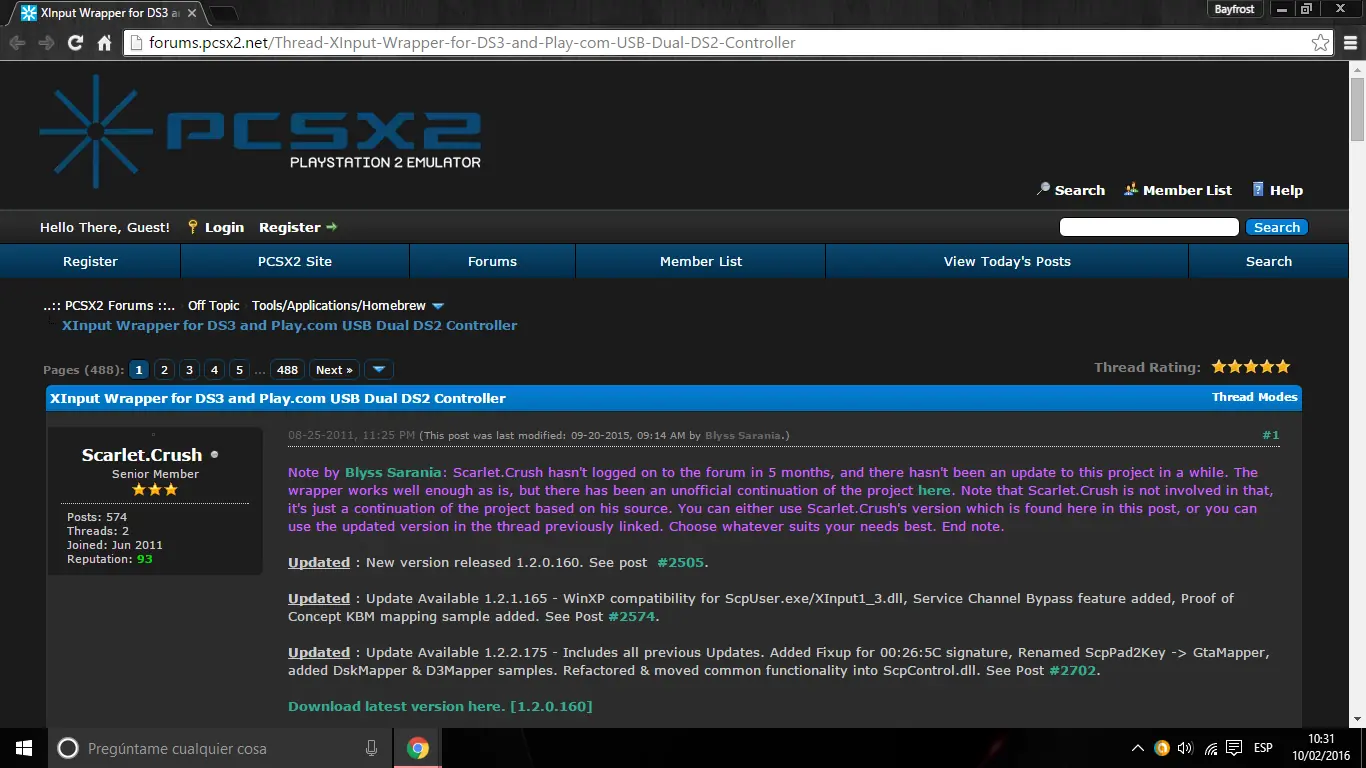Reload the current page
The image size is (1366, 768).
[75, 43]
